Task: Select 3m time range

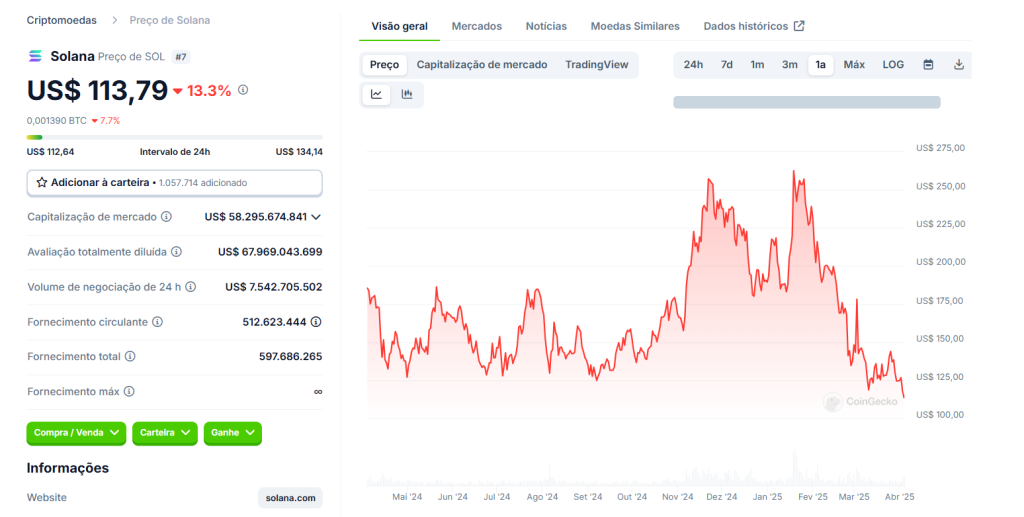Action: tap(790, 65)
